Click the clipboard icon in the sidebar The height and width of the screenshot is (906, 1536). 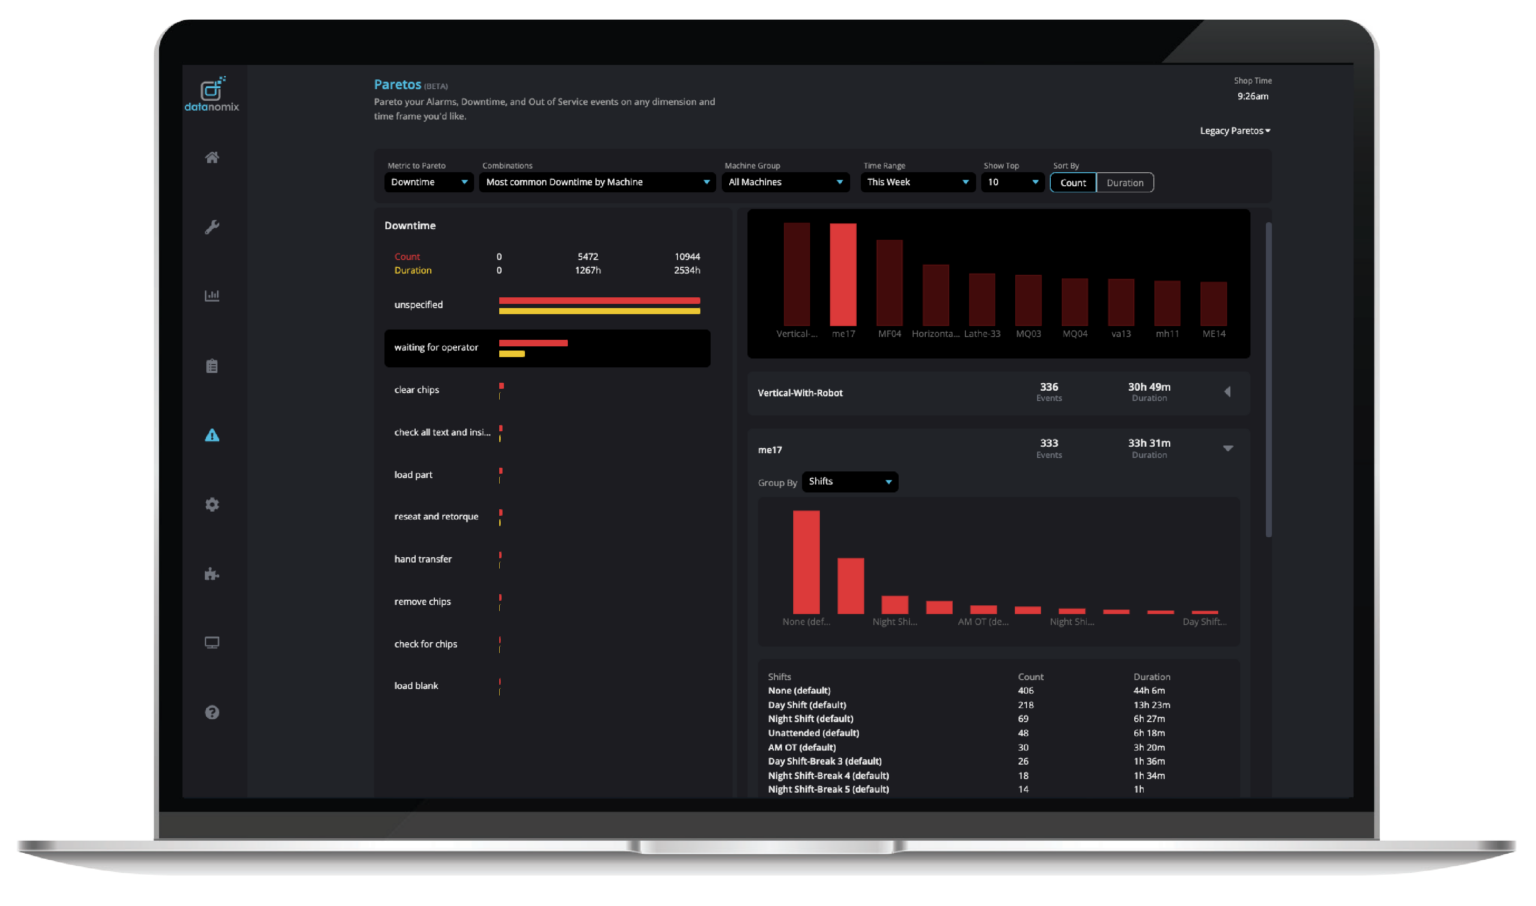click(212, 366)
